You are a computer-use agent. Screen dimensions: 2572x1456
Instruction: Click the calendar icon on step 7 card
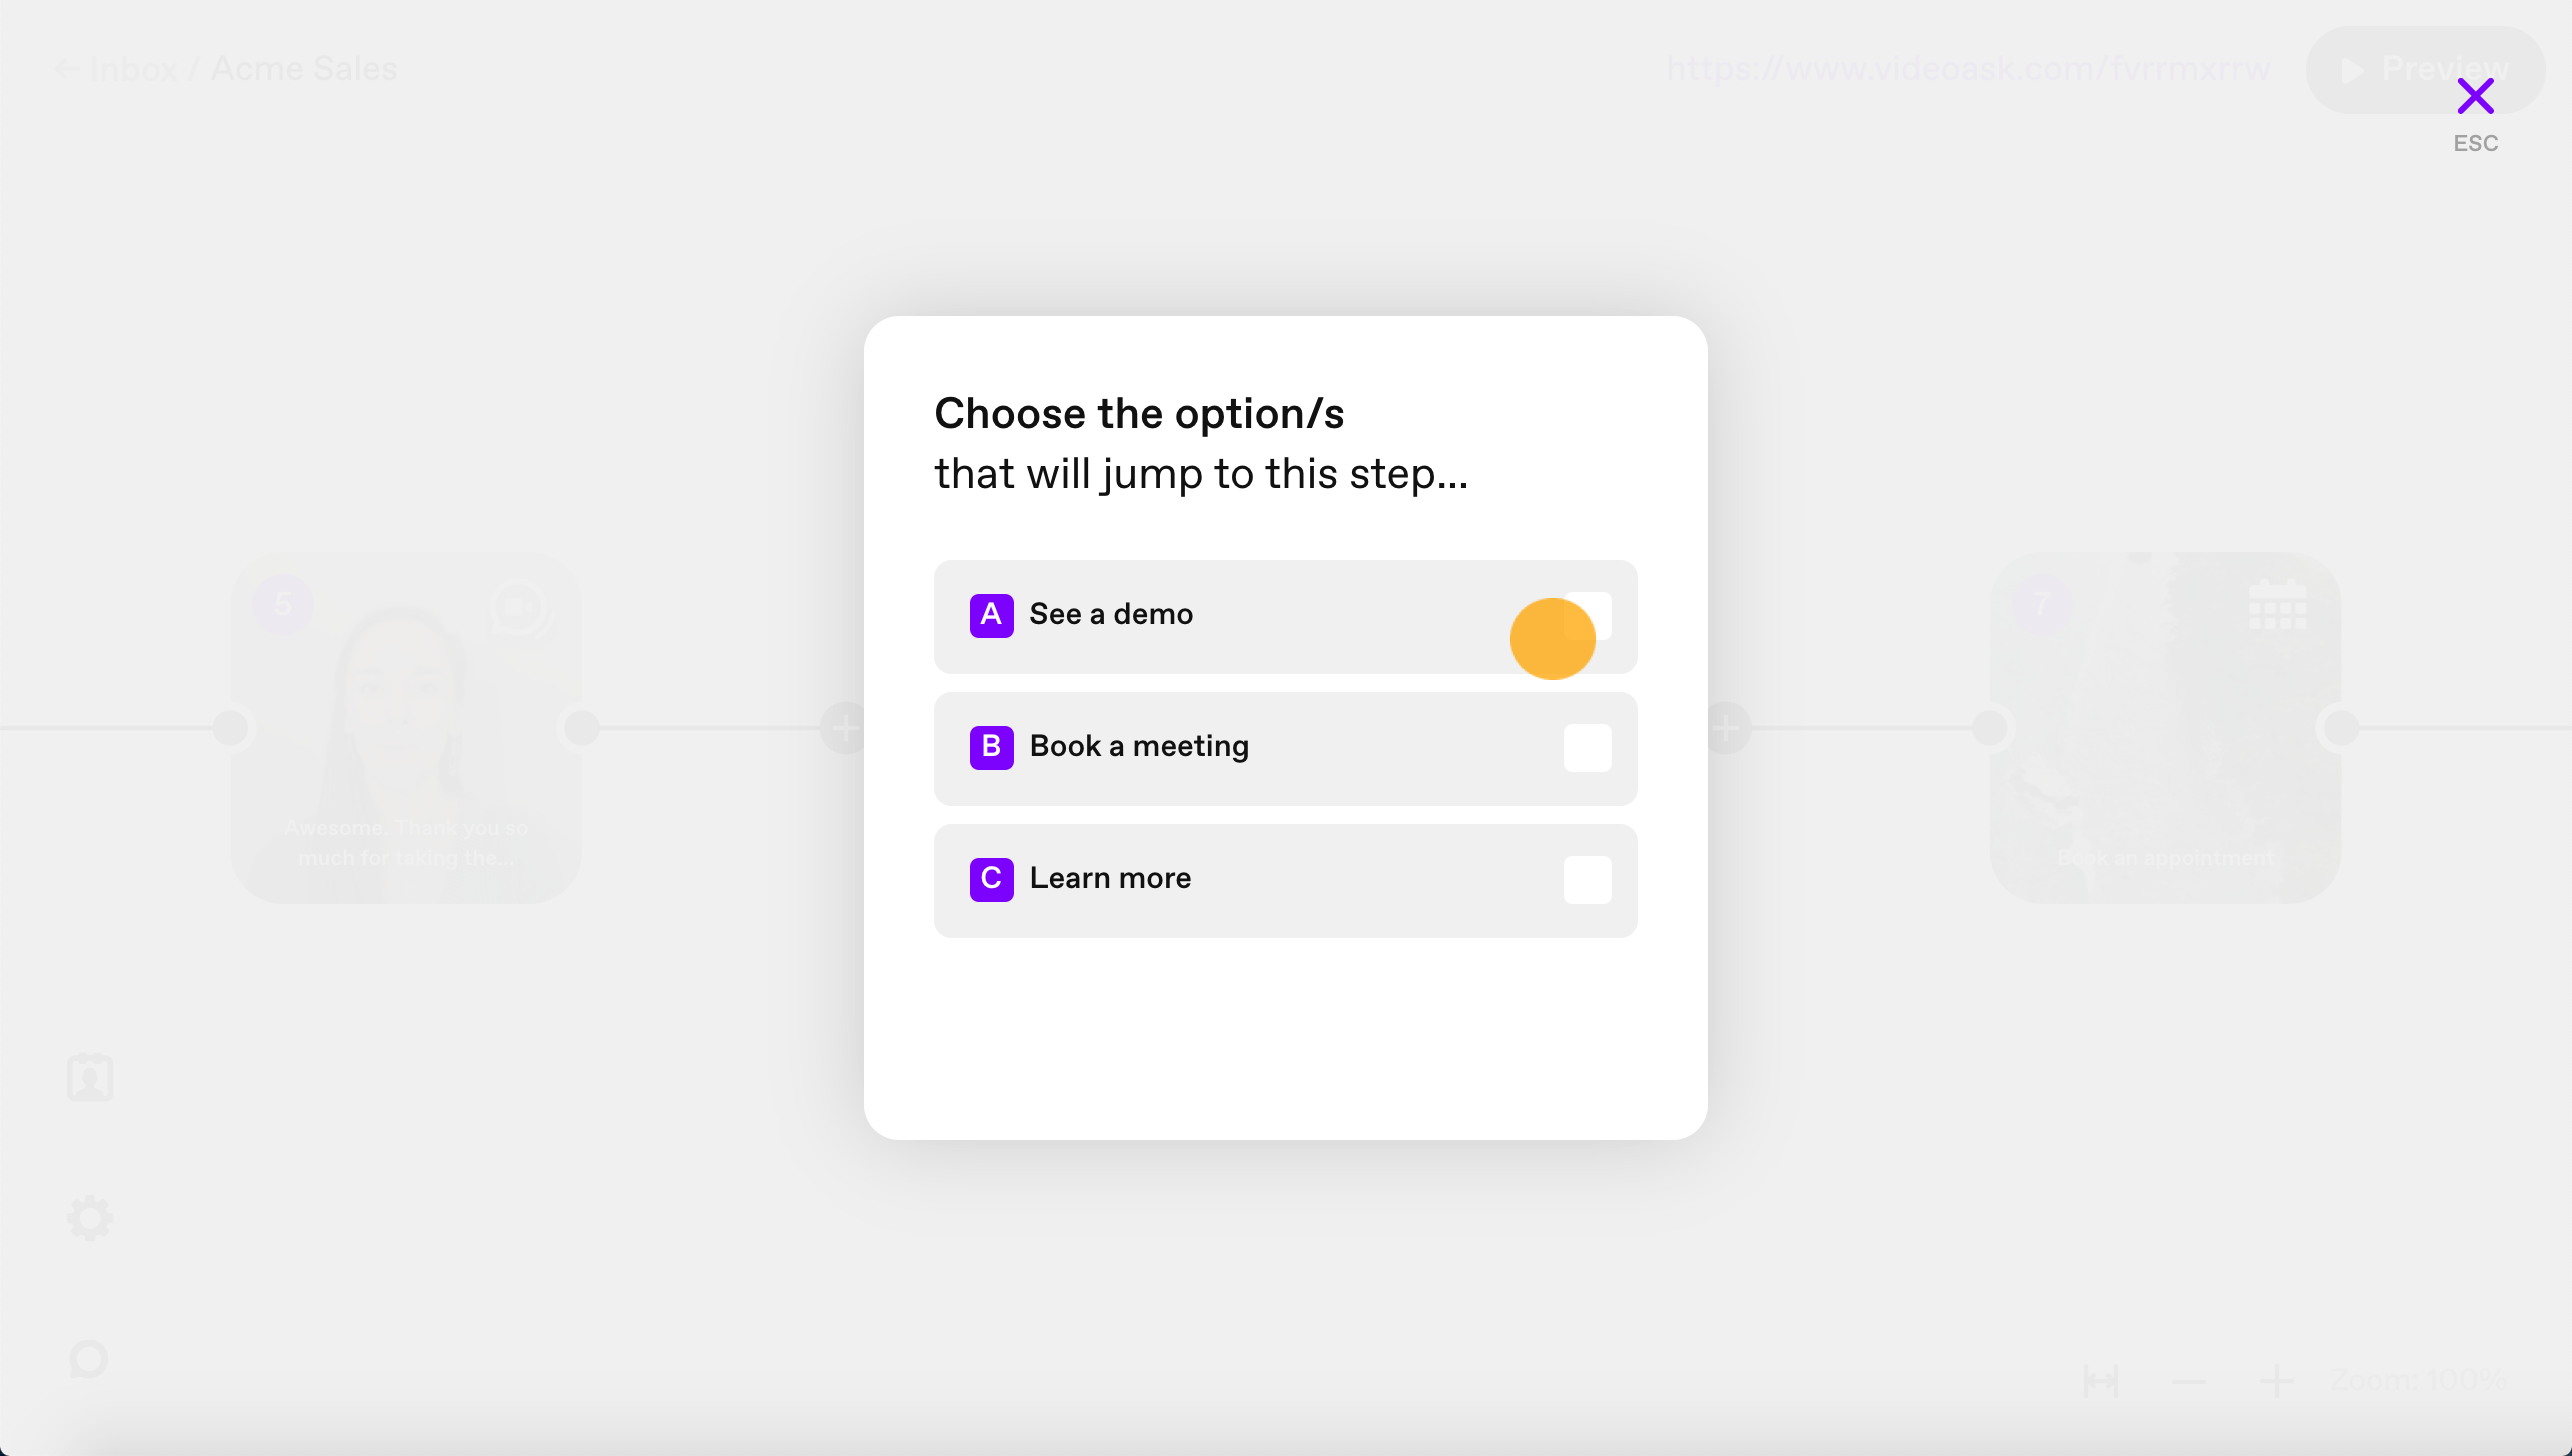pos(2277,604)
